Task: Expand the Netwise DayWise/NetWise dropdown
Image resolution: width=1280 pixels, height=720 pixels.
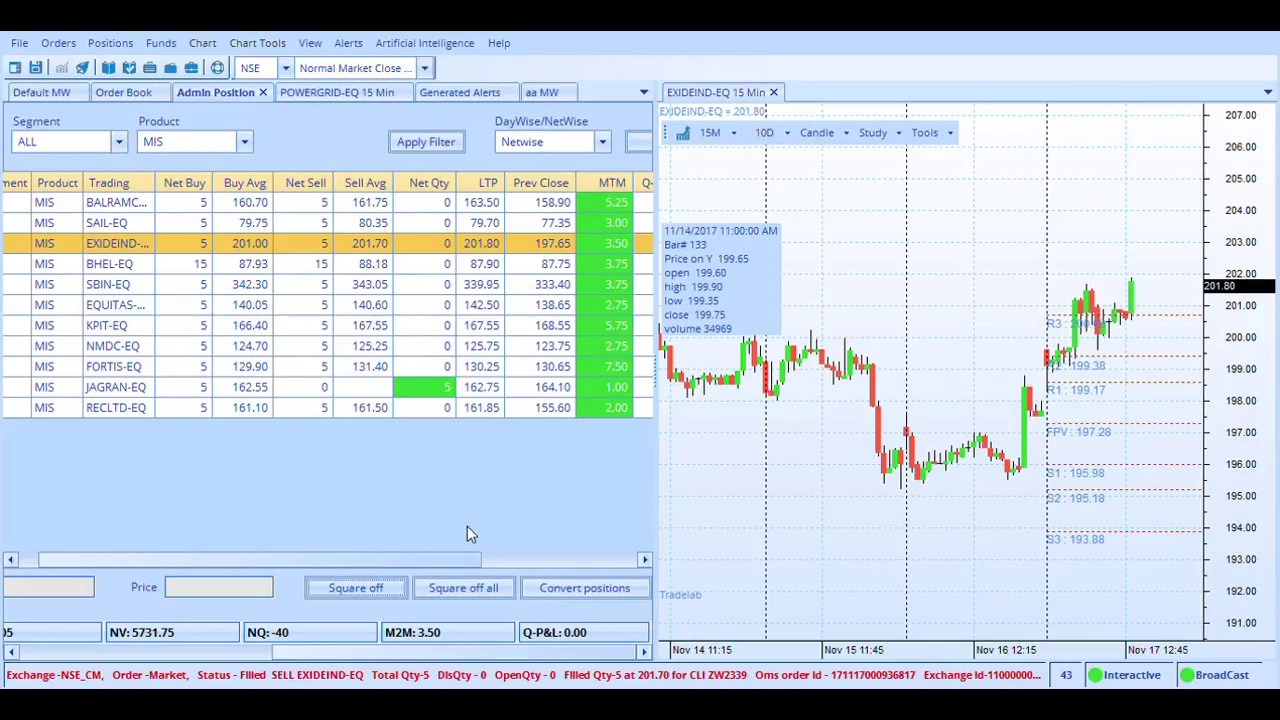Action: (602, 142)
